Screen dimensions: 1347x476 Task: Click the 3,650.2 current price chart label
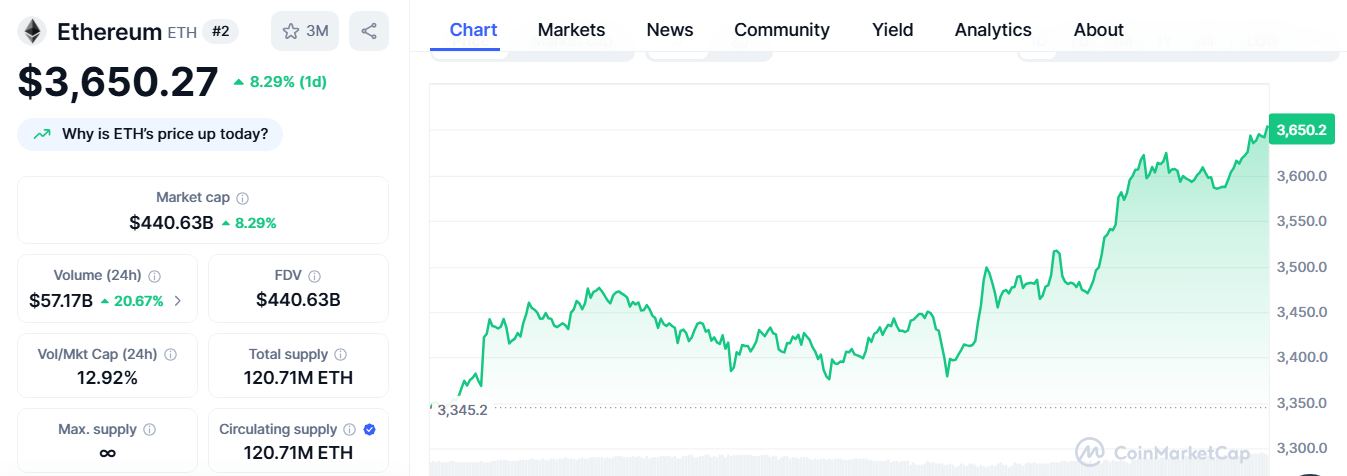point(1301,129)
